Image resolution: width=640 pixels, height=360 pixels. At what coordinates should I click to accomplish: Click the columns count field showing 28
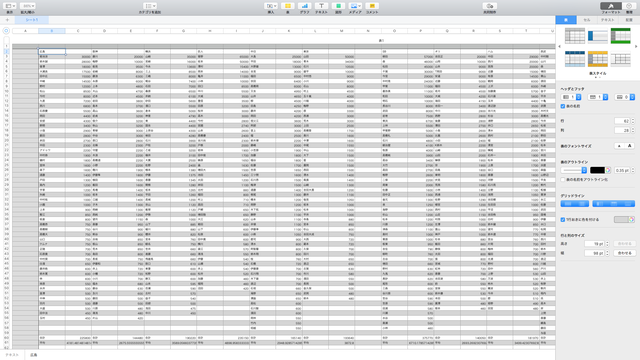point(622,130)
